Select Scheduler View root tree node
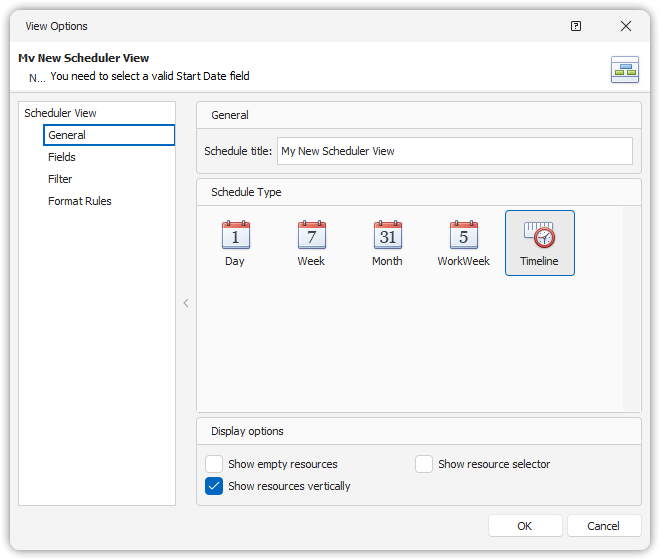Image resolution: width=660 pixels, height=560 pixels. point(60,113)
